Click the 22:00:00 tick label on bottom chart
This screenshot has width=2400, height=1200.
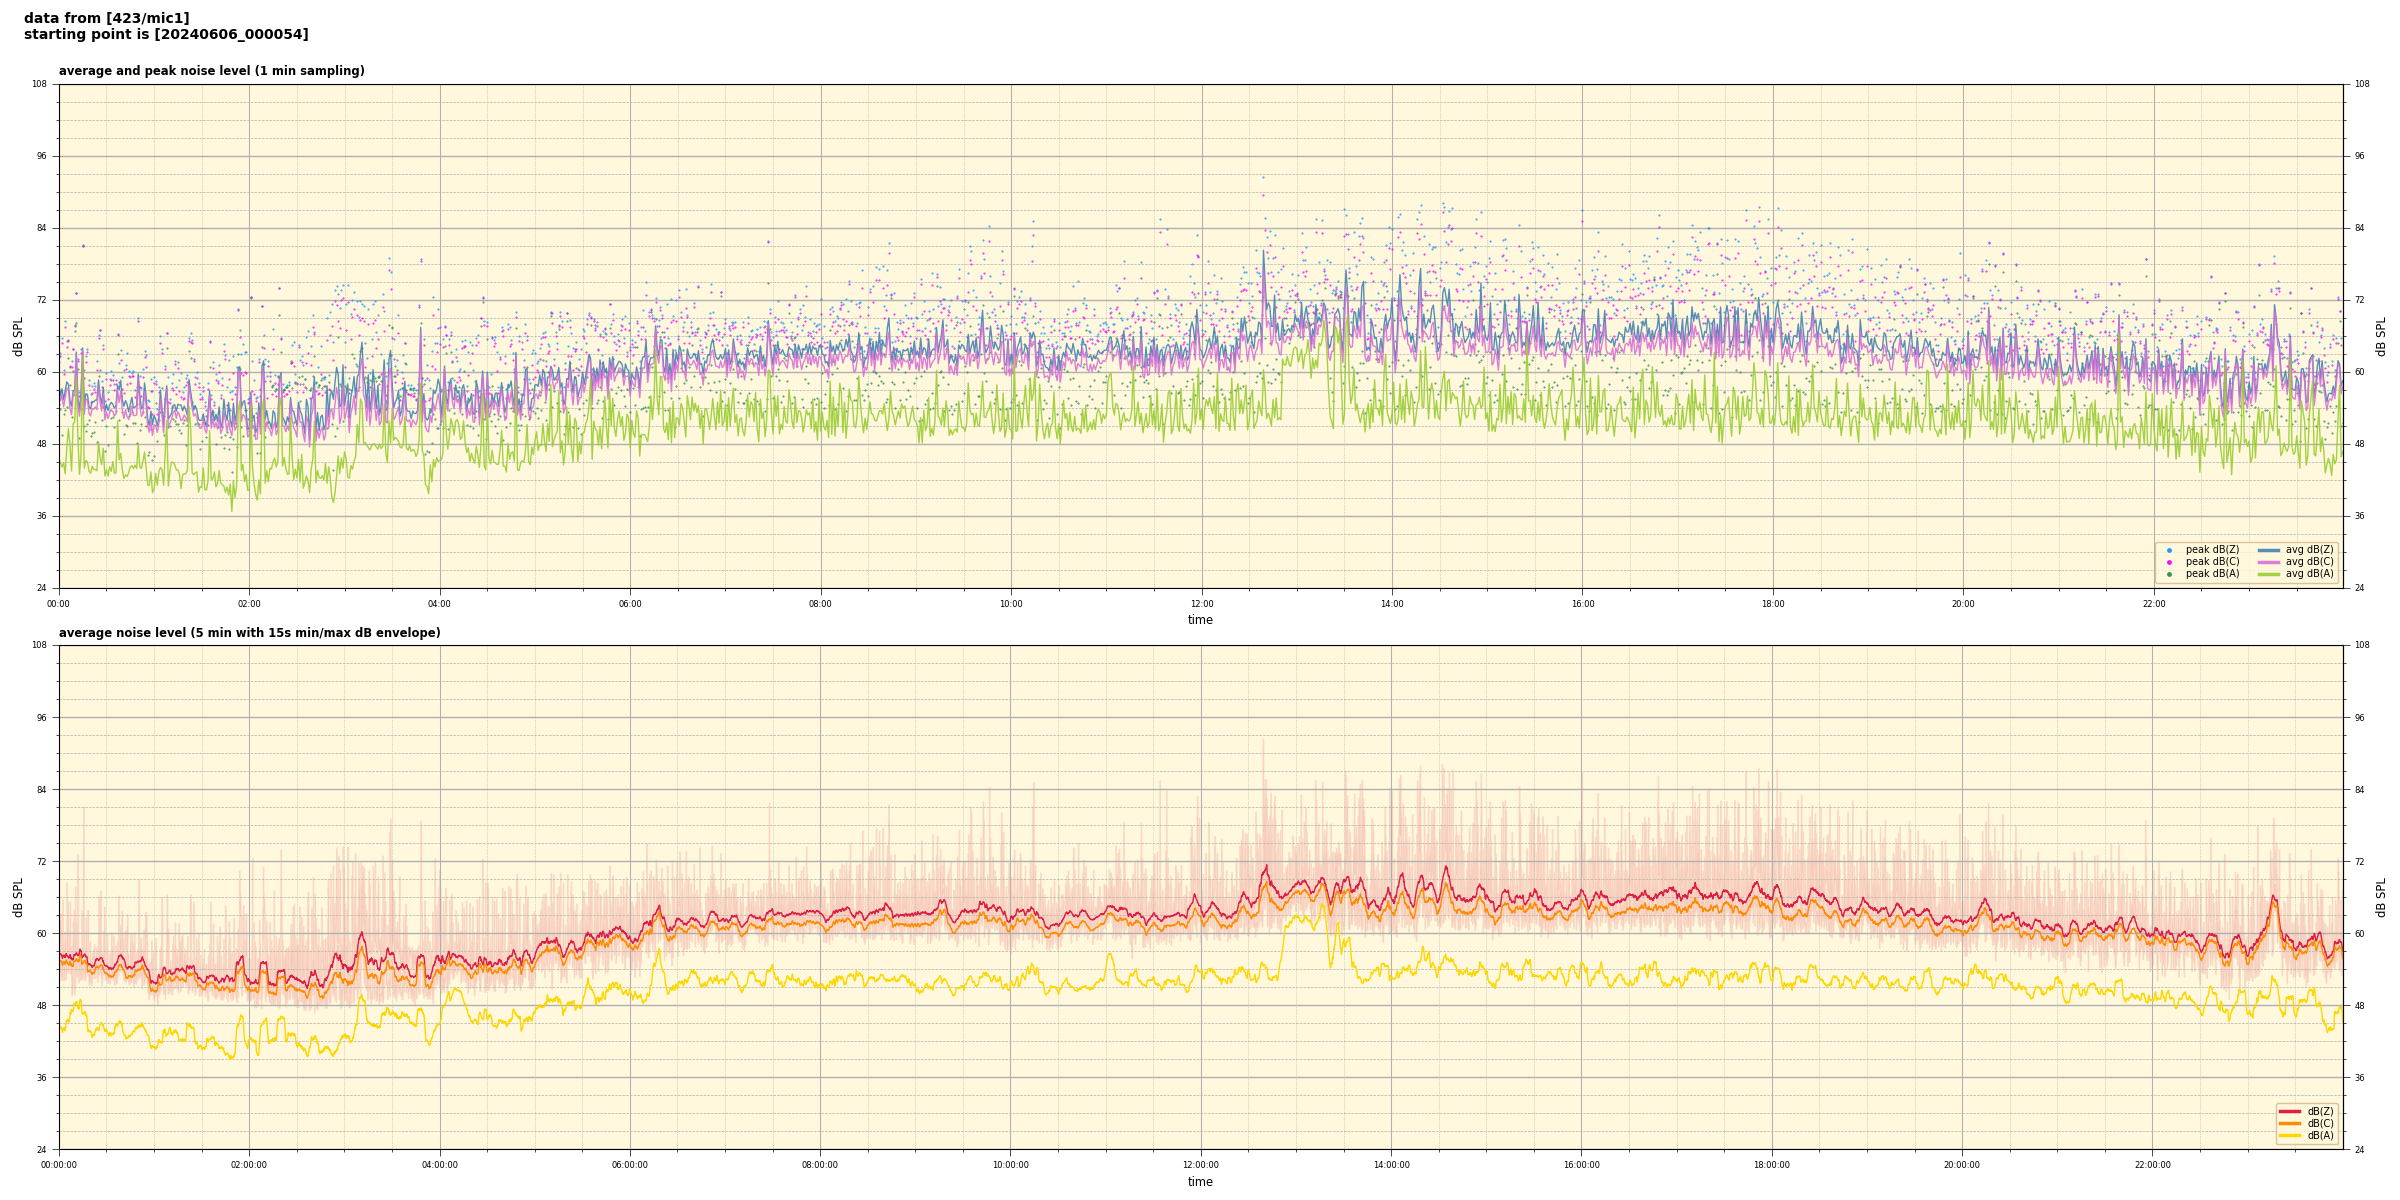coord(2152,1165)
